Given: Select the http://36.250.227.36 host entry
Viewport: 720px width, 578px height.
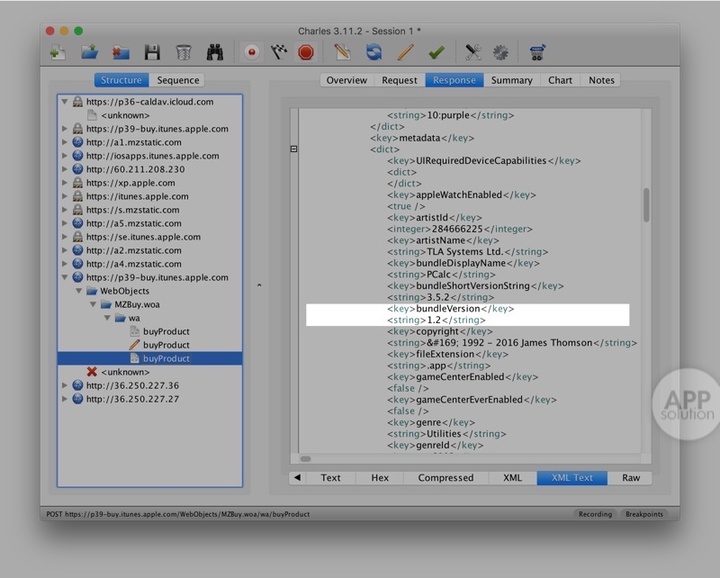Looking at the screenshot, I should (x=132, y=386).
